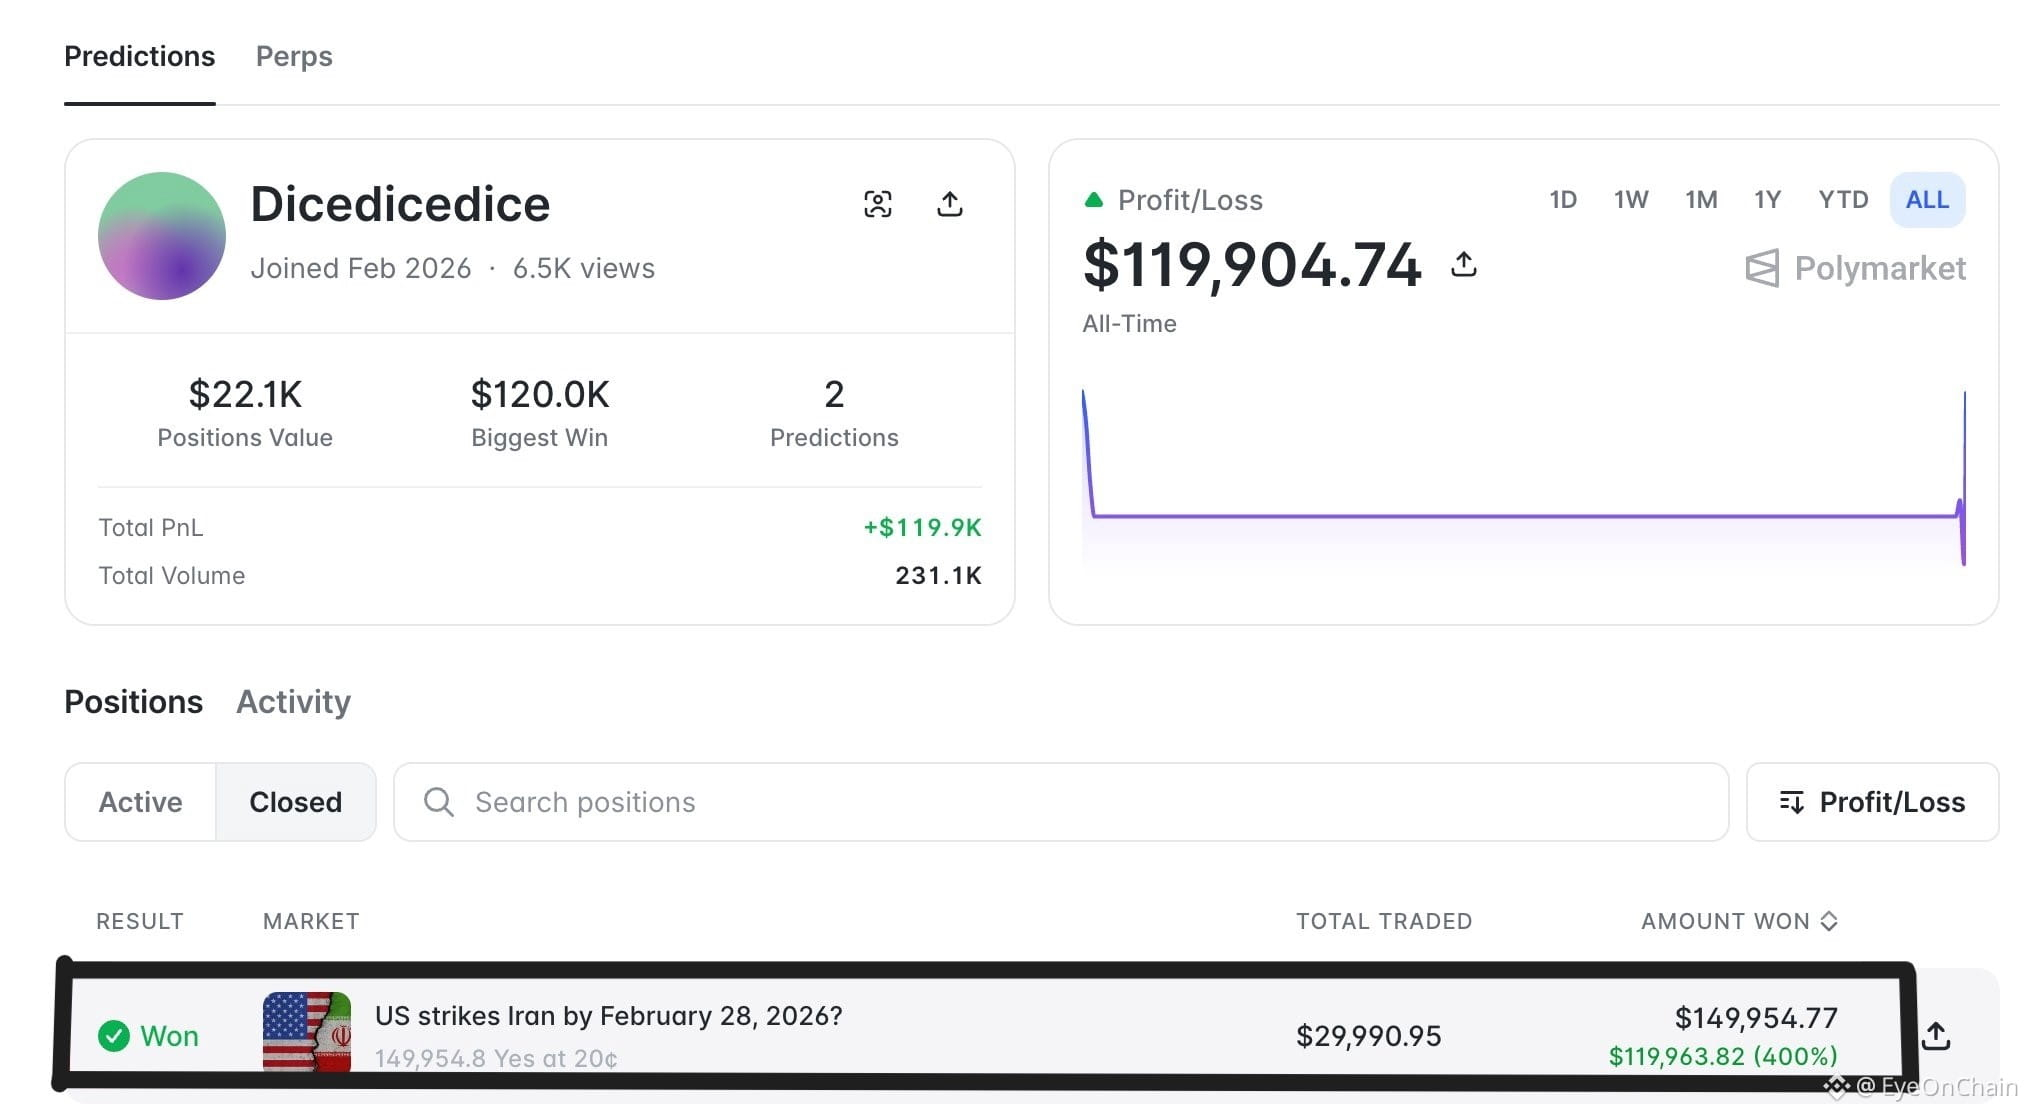Screen dimensions: 2026x1112
Task: Select the 1D time range
Action: 1563,200
